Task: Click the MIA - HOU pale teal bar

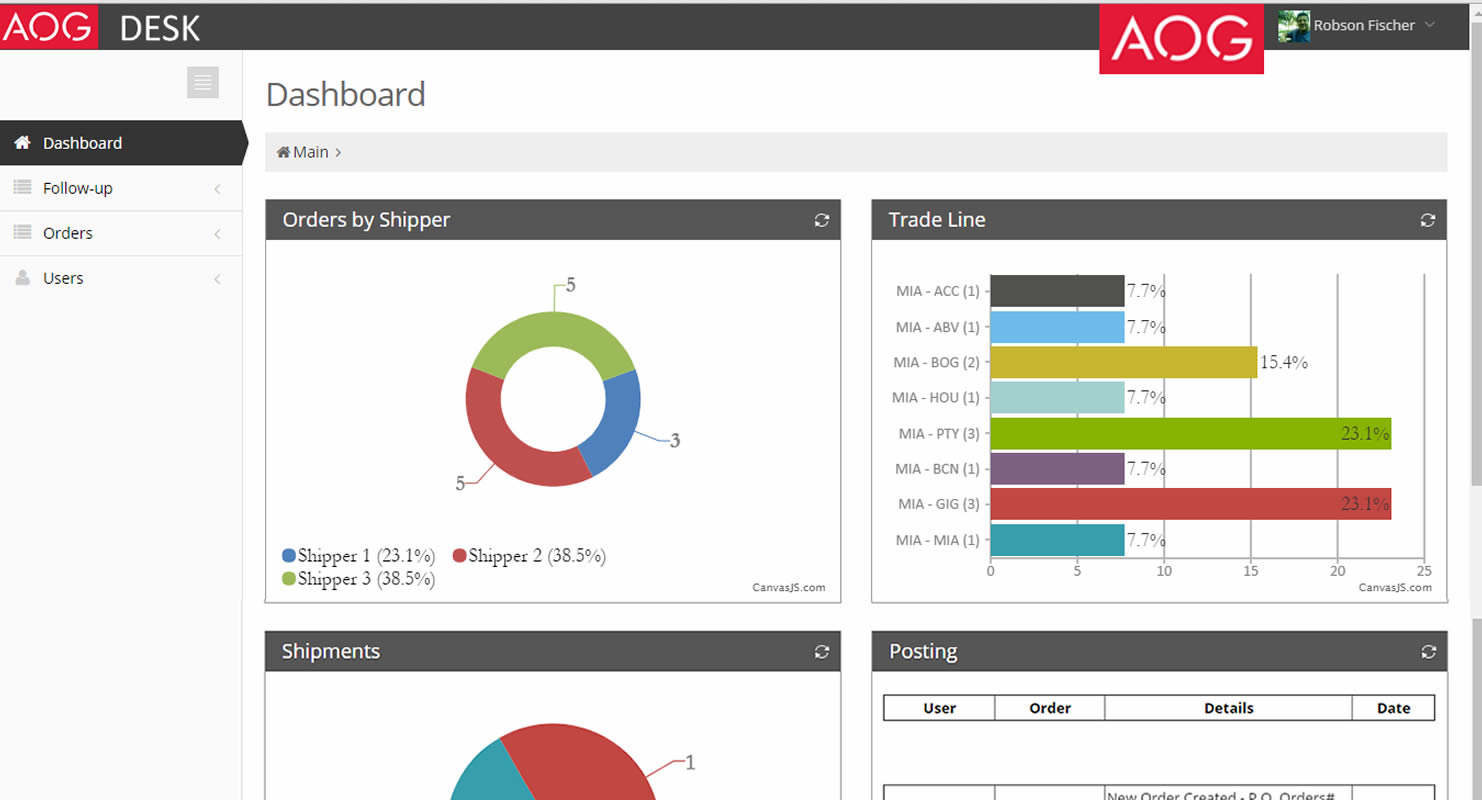Action: (x=1057, y=398)
